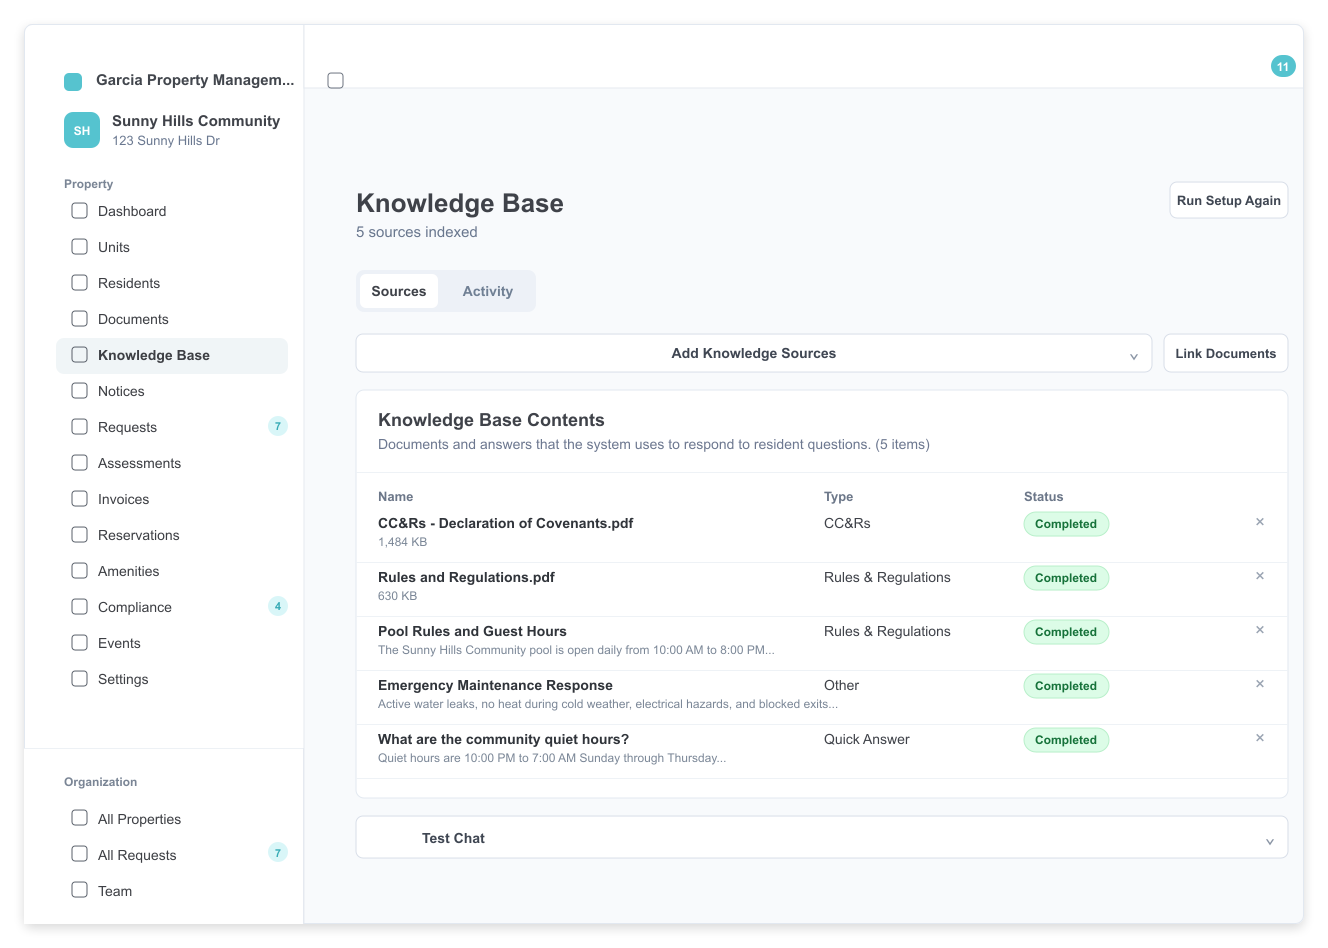Screen dimensions: 1328x948
Task: Open Residents via its sidebar icon
Action: pos(80,283)
